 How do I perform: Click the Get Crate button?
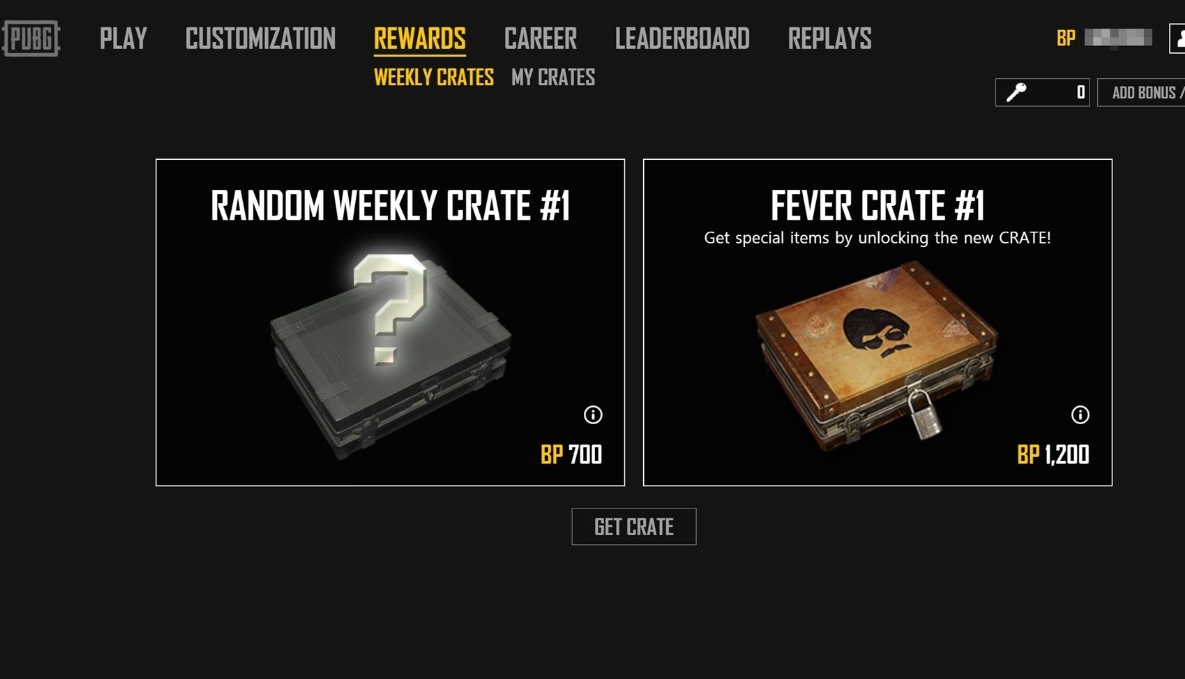pos(634,526)
